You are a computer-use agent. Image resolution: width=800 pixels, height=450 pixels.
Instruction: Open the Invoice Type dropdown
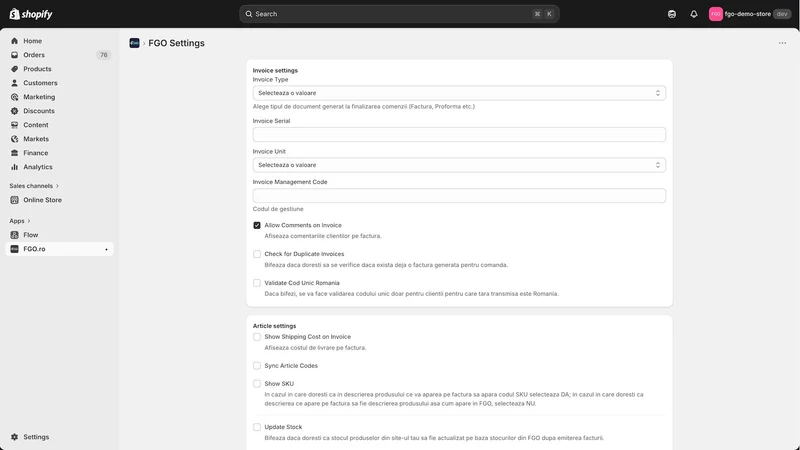click(459, 93)
